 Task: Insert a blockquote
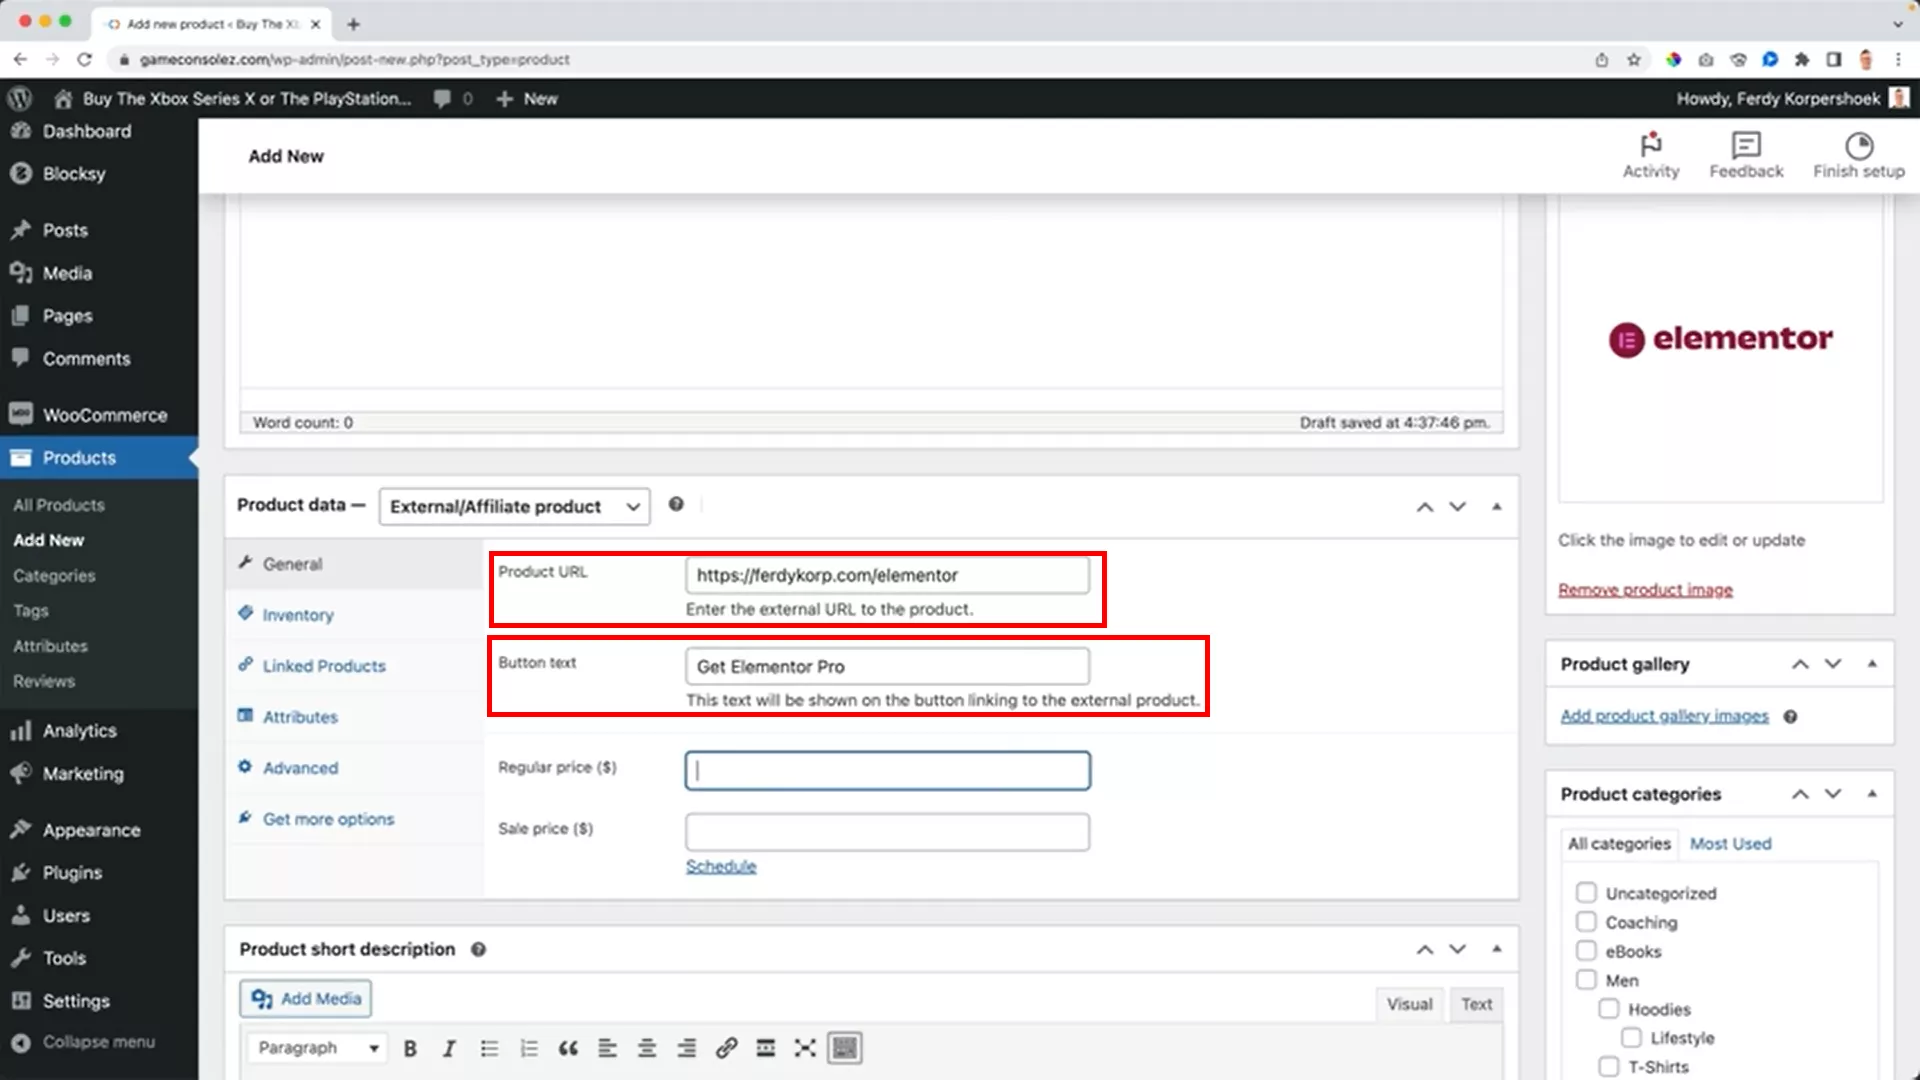pyautogui.click(x=568, y=1048)
